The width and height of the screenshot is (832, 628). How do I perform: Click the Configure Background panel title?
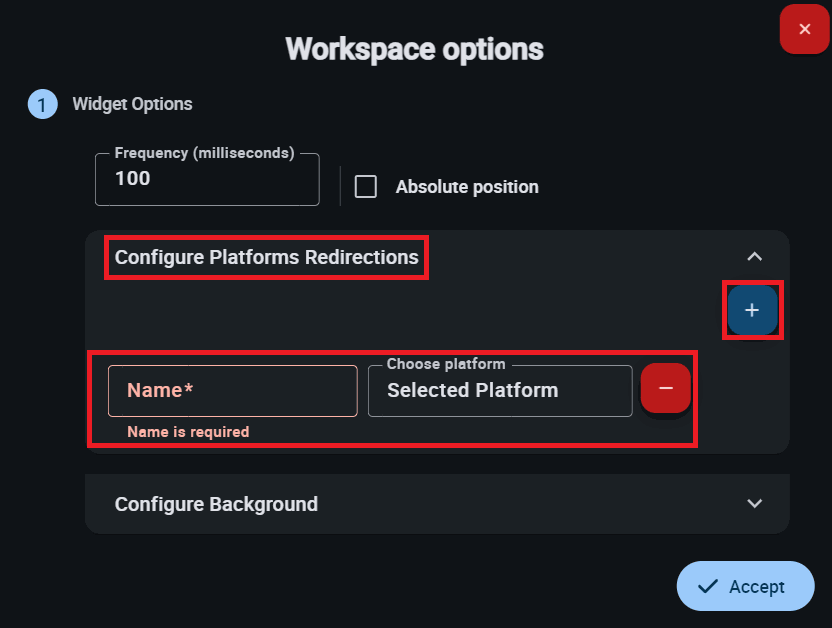point(216,504)
